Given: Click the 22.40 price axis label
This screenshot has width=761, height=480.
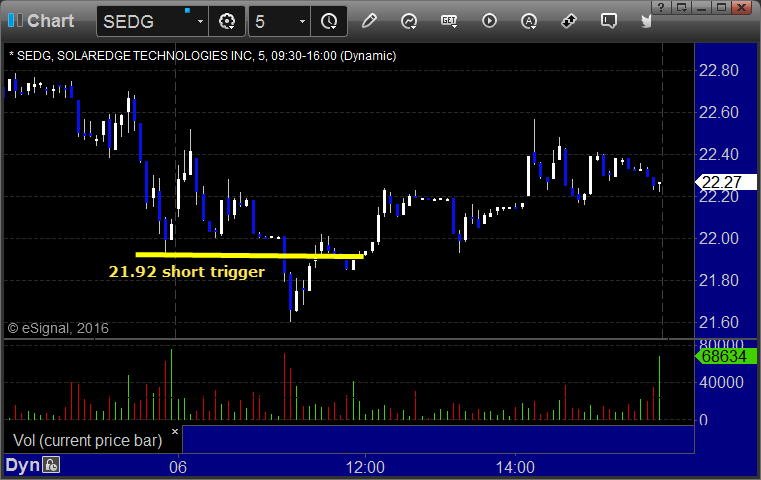Looking at the screenshot, I should tap(718, 154).
